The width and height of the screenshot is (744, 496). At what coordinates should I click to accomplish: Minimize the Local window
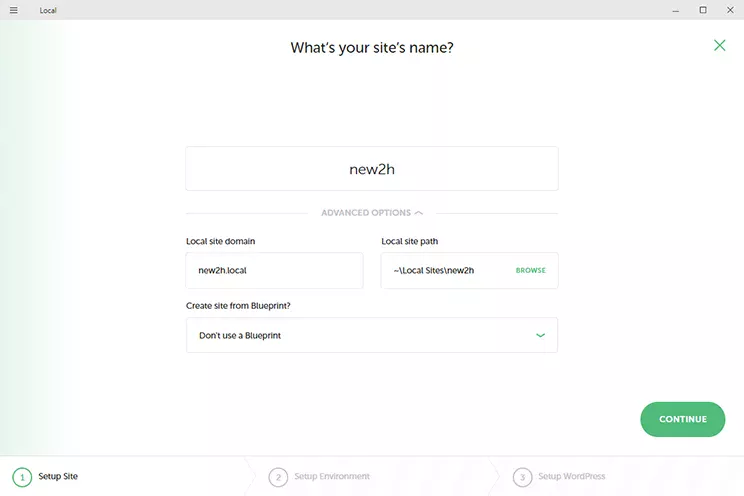[x=677, y=10]
